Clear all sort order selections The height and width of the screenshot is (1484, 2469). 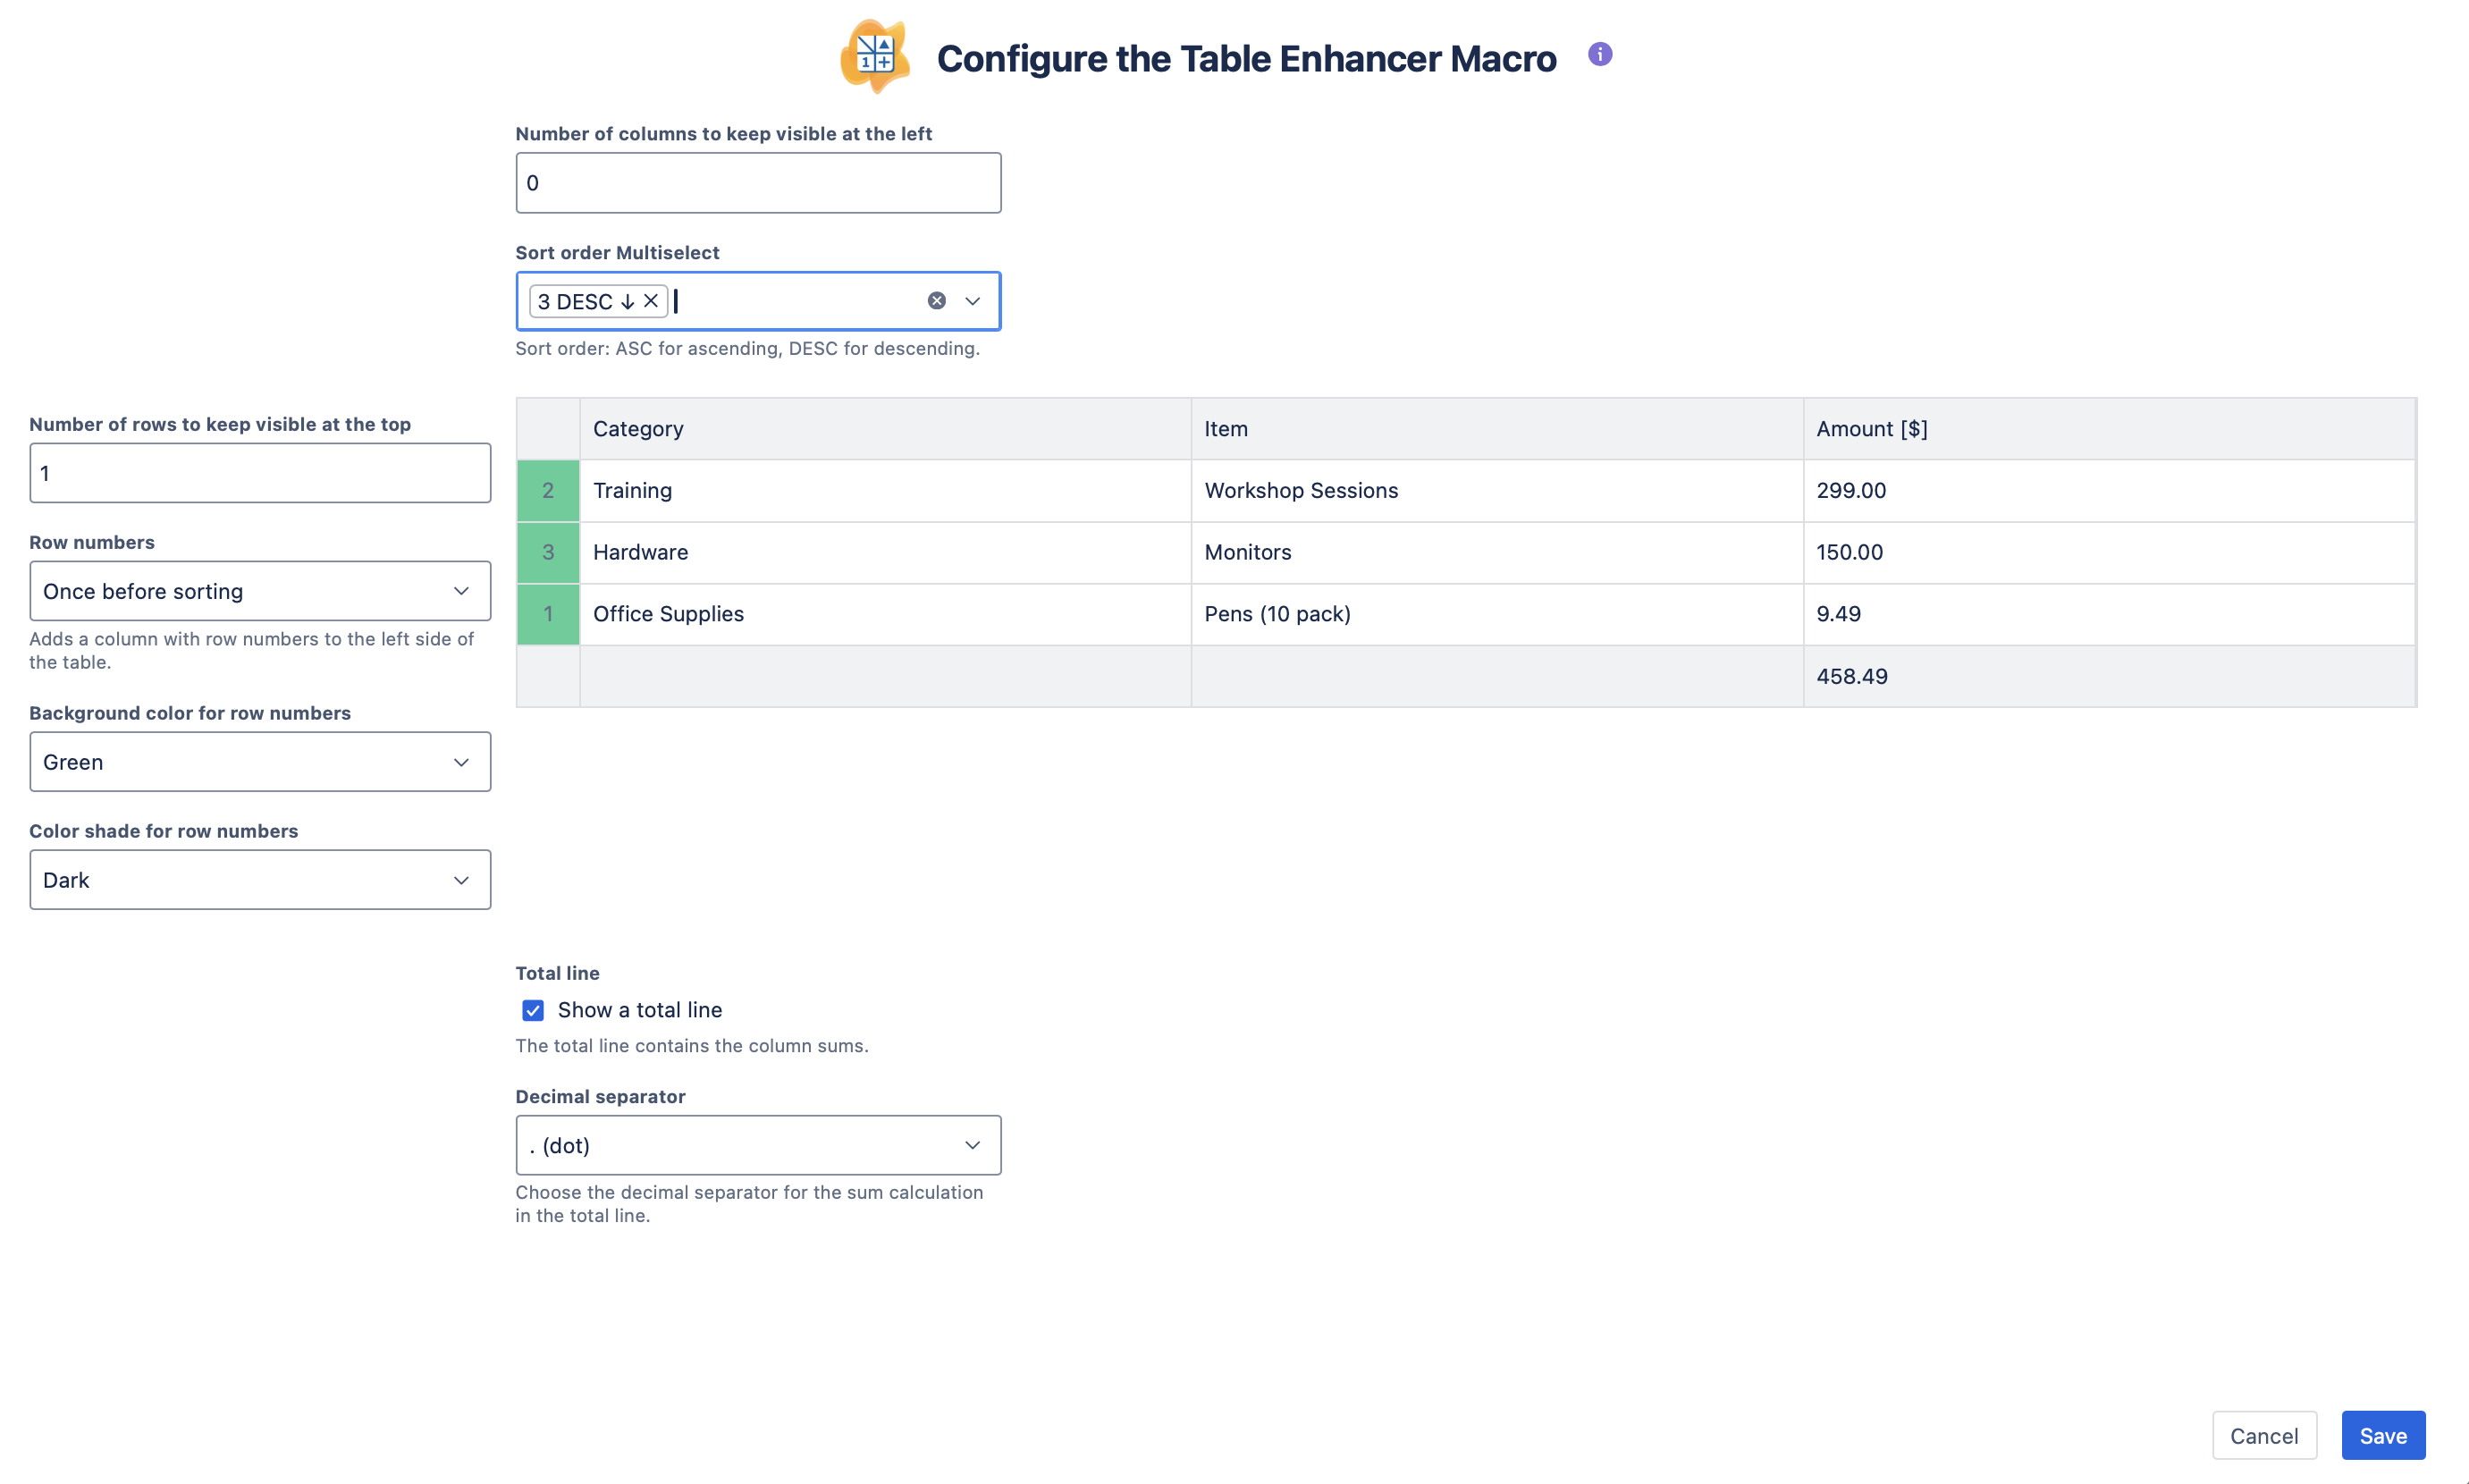(936, 301)
